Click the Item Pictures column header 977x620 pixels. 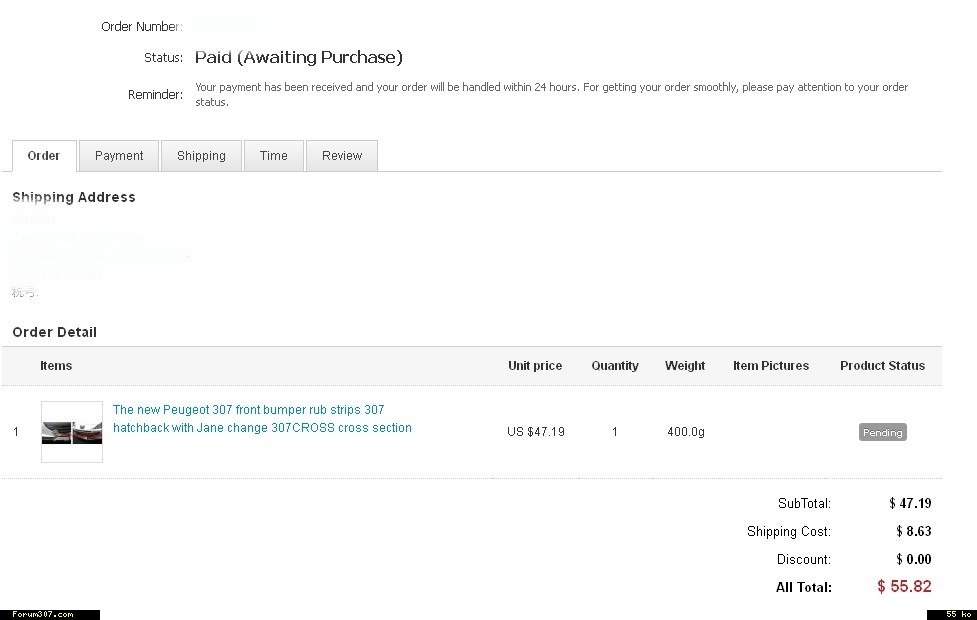click(x=771, y=366)
